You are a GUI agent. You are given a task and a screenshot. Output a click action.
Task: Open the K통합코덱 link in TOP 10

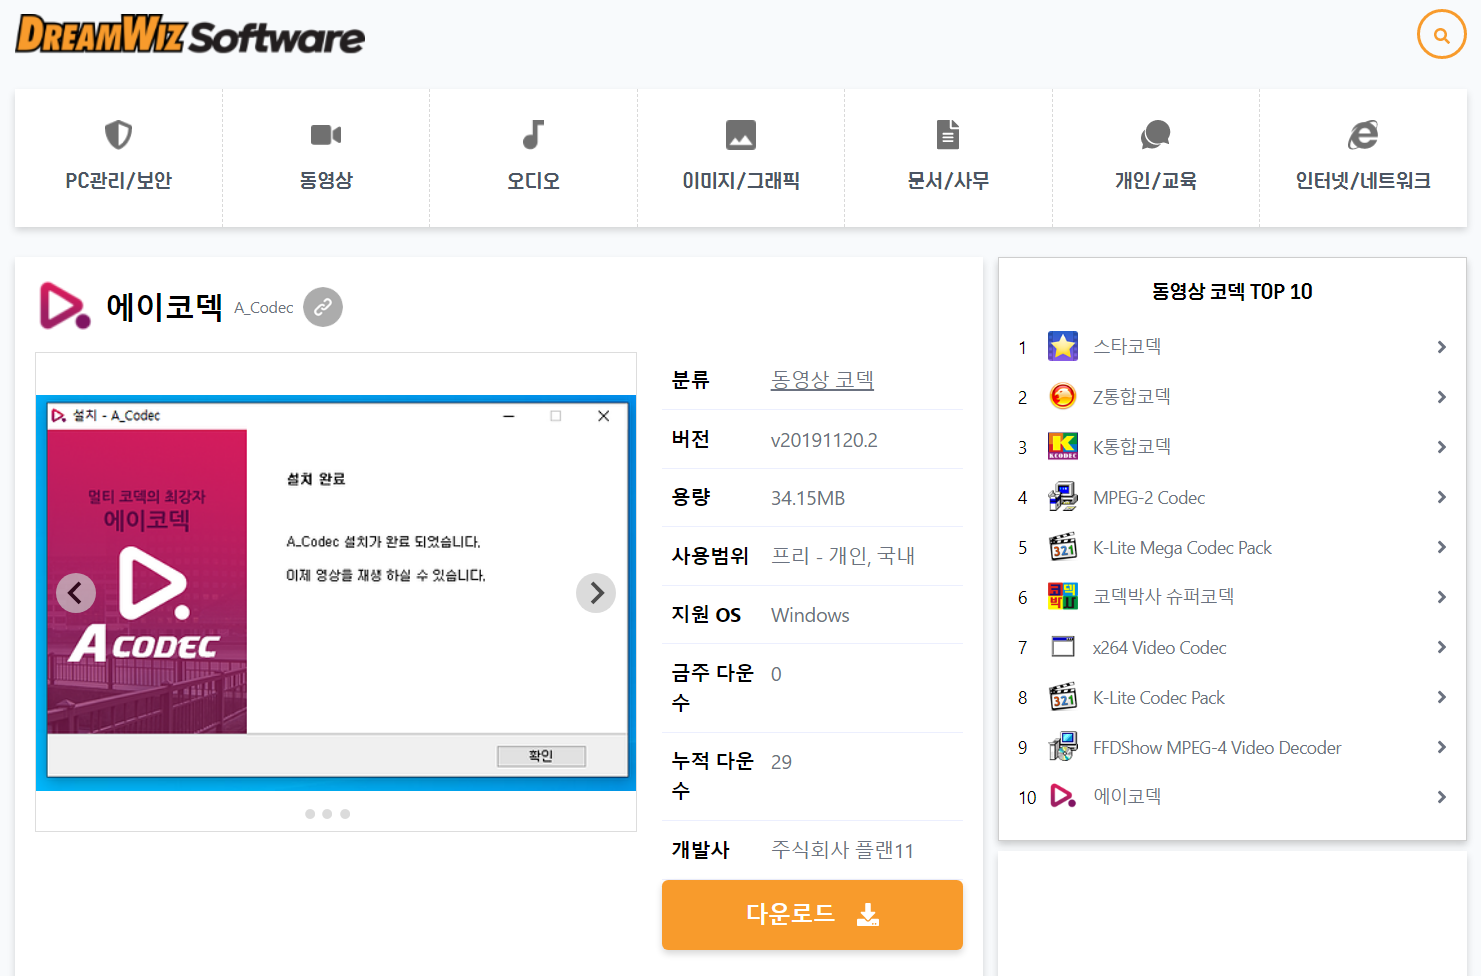point(1131,446)
